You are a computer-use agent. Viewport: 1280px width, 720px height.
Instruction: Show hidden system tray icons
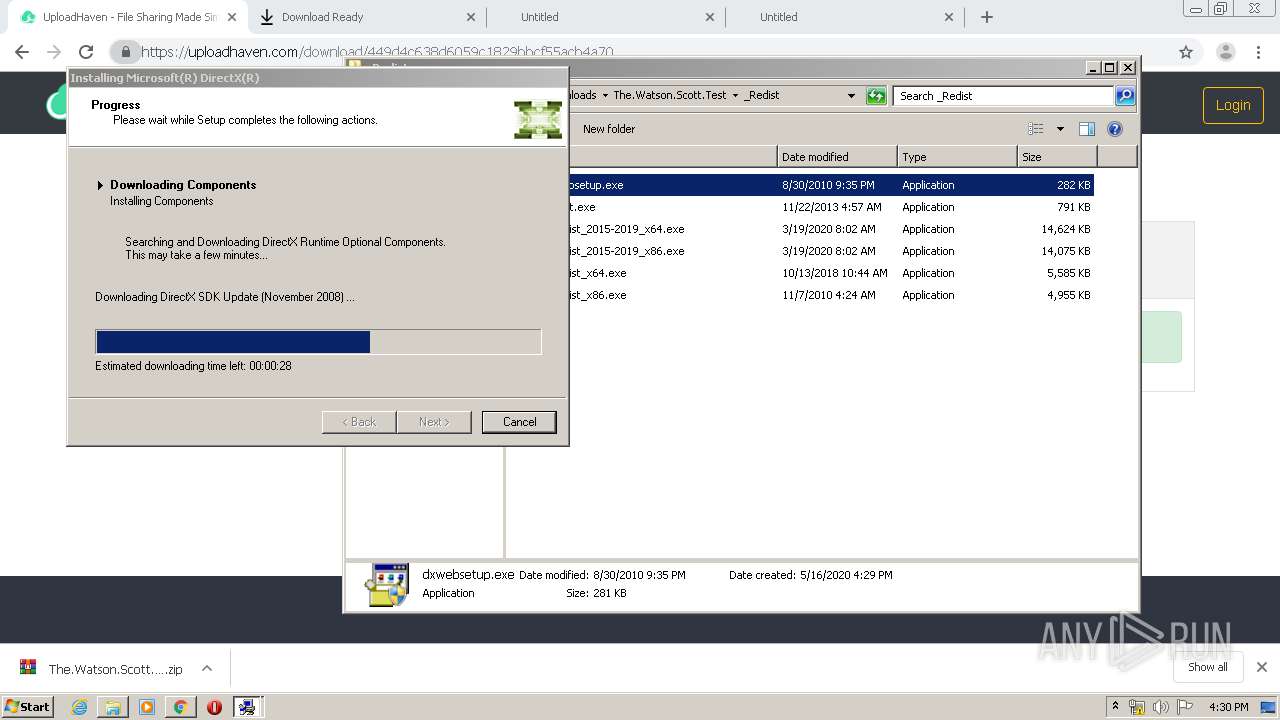coord(1115,707)
